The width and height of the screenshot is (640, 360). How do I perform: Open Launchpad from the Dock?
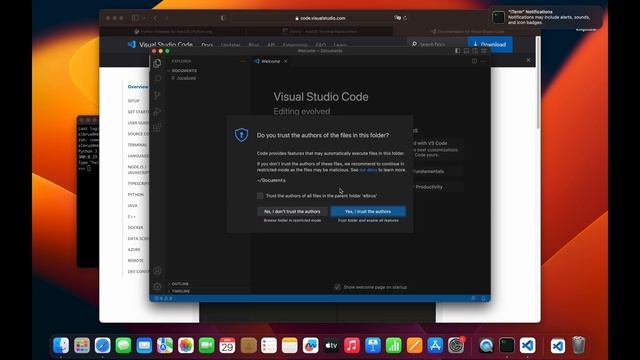pos(82,345)
